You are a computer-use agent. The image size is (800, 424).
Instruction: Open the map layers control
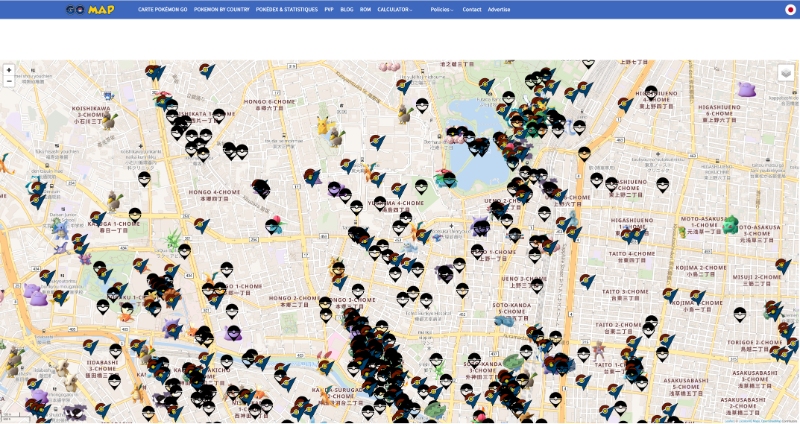pyautogui.click(x=786, y=73)
